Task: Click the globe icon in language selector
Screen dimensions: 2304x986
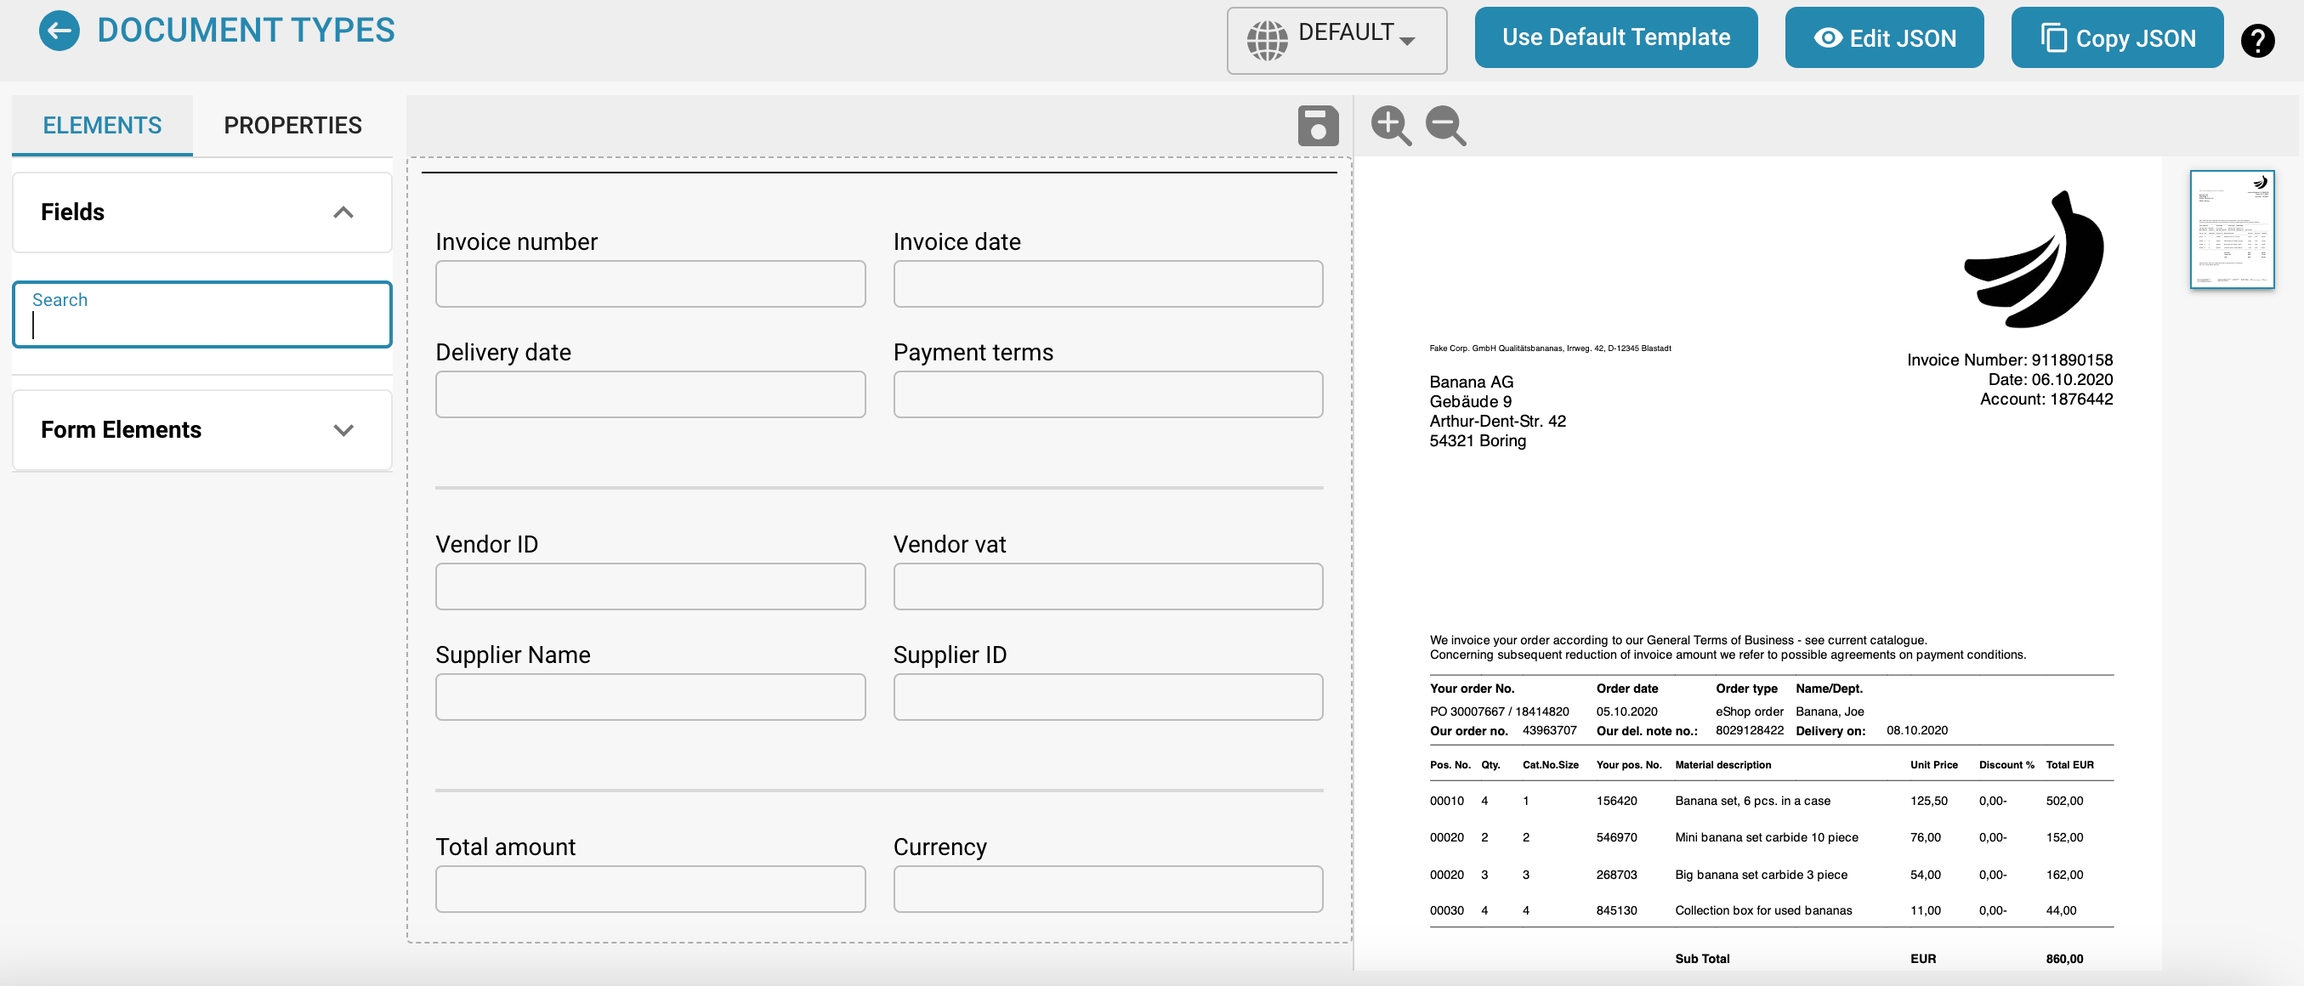Action: 1267,40
